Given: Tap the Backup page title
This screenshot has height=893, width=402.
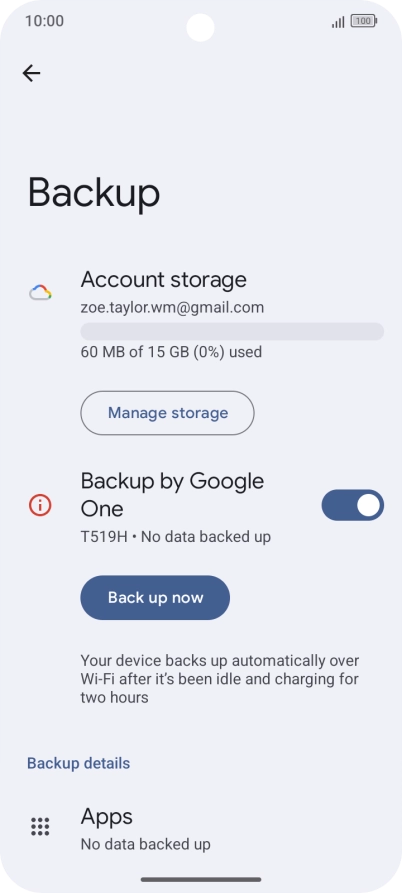Looking at the screenshot, I should pos(94,193).
